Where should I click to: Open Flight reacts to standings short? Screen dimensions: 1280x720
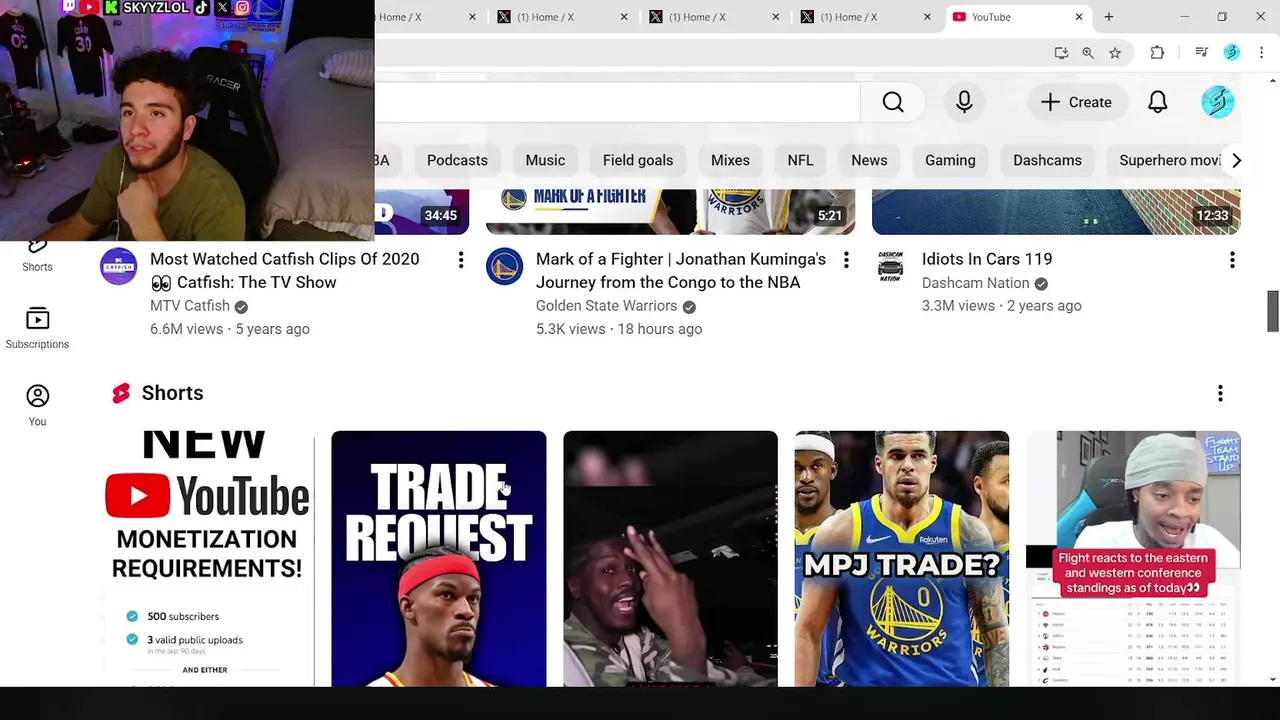[x=1133, y=559]
